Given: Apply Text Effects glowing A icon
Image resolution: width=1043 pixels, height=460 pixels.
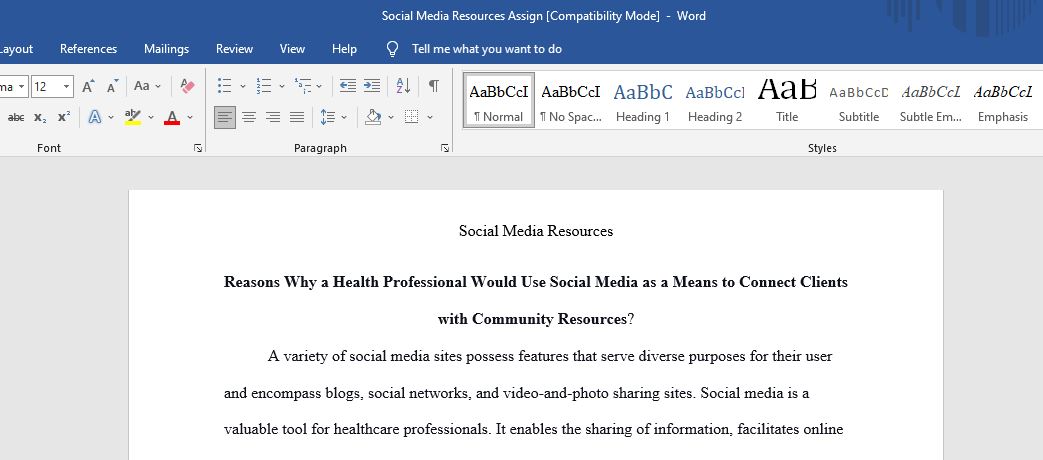Looking at the screenshot, I should 94,118.
